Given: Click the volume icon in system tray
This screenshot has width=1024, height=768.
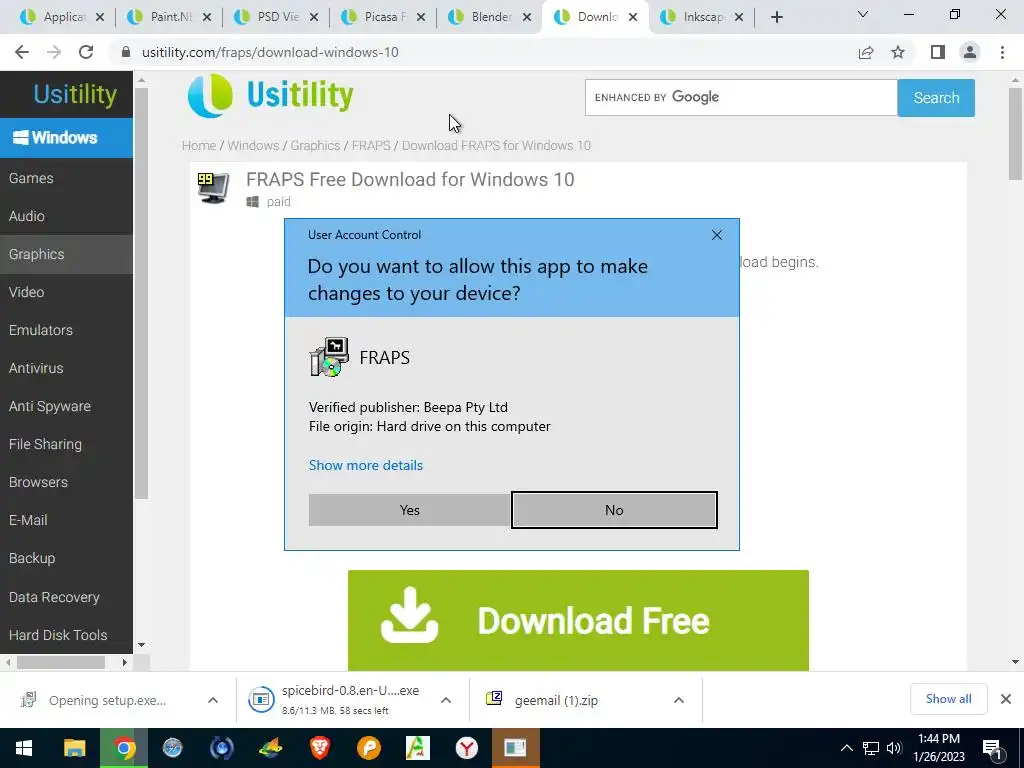Looking at the screenshot, I should point(894,748).
